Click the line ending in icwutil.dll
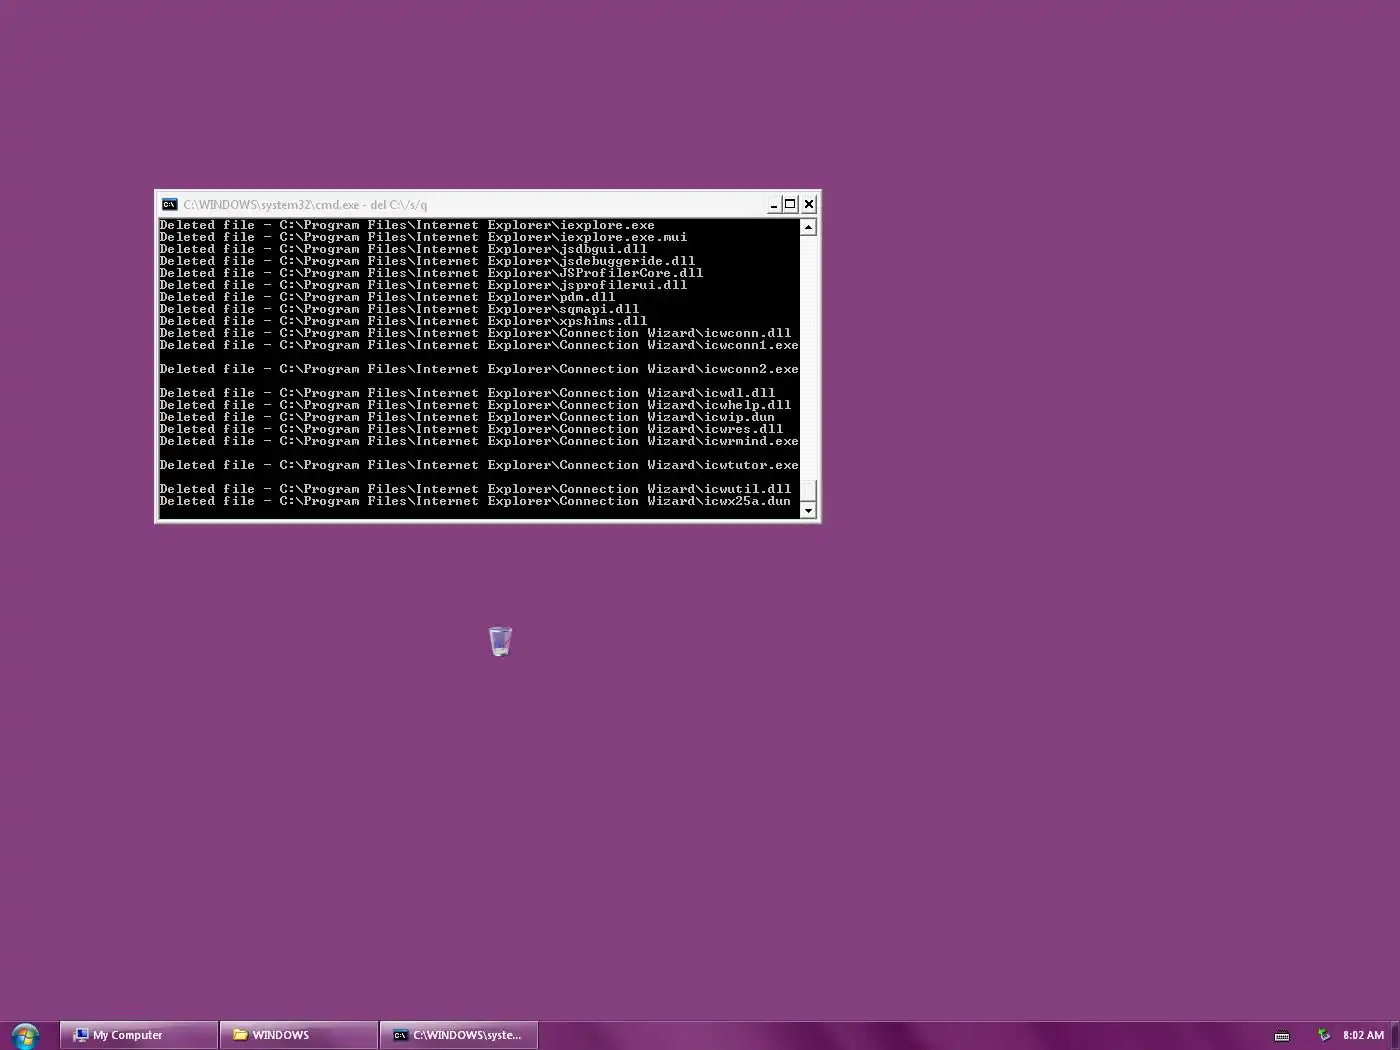This screenshot has height=1050, width=1400. pos(476,489)
